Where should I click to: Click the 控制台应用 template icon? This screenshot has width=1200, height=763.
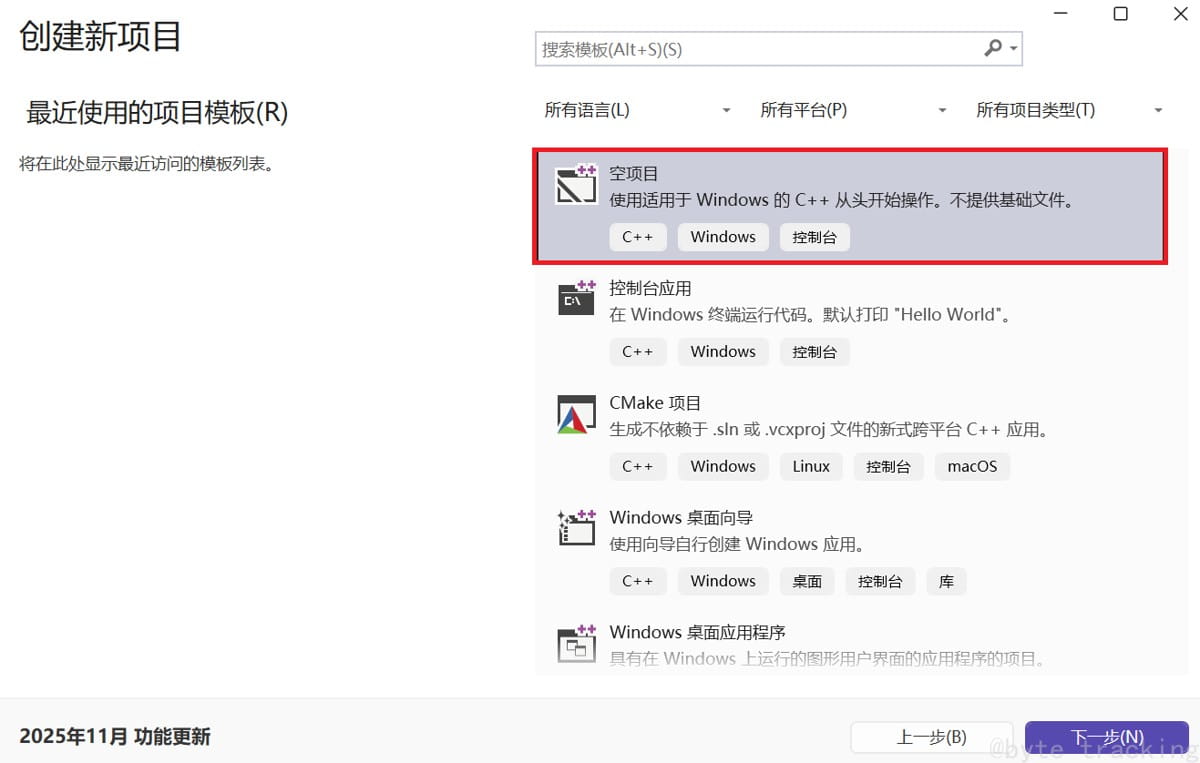point(576,298)
